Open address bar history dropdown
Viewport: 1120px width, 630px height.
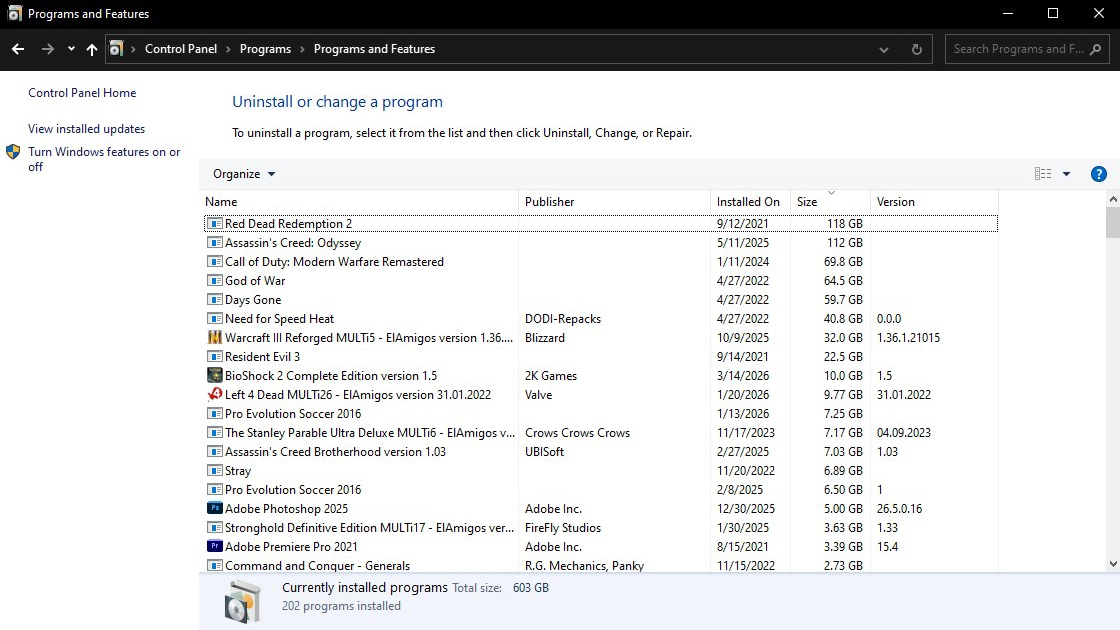coord(884,49)
